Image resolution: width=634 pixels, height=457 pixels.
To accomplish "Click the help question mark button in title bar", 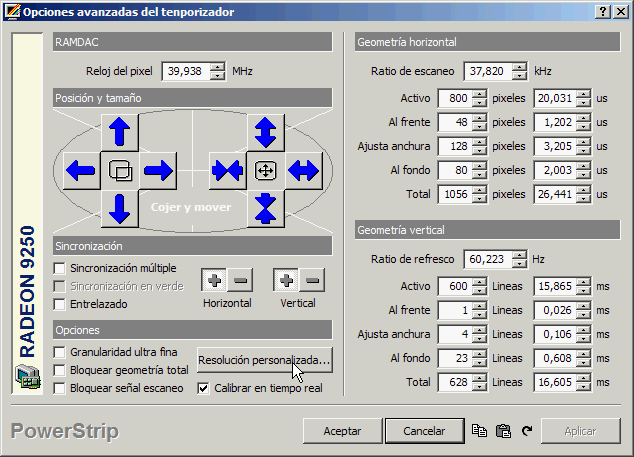I will [x=603, y=12].
